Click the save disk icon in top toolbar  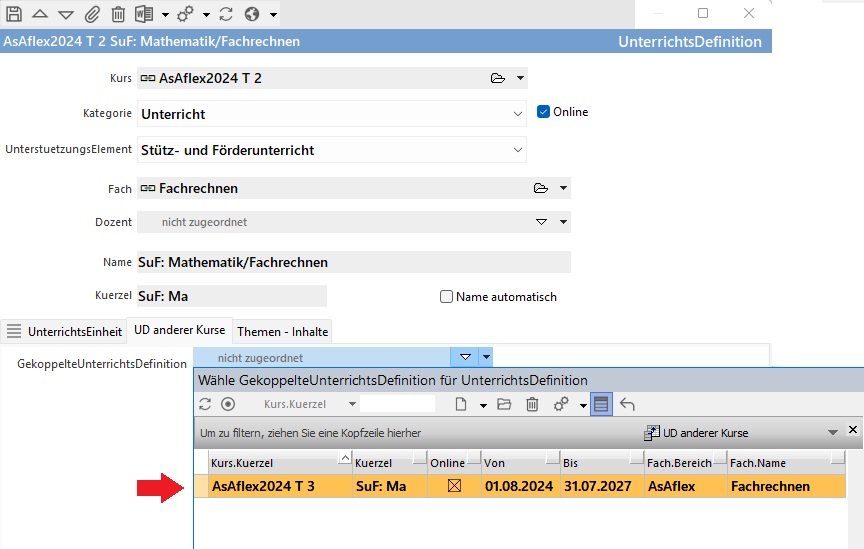point(14,14)
